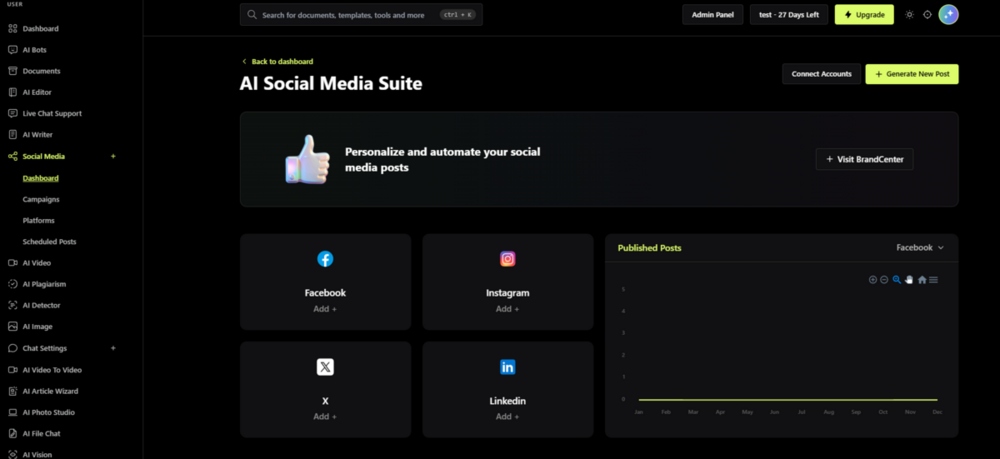
Task: Click the chart zoom-in plus icon
Action: point(872,280)
